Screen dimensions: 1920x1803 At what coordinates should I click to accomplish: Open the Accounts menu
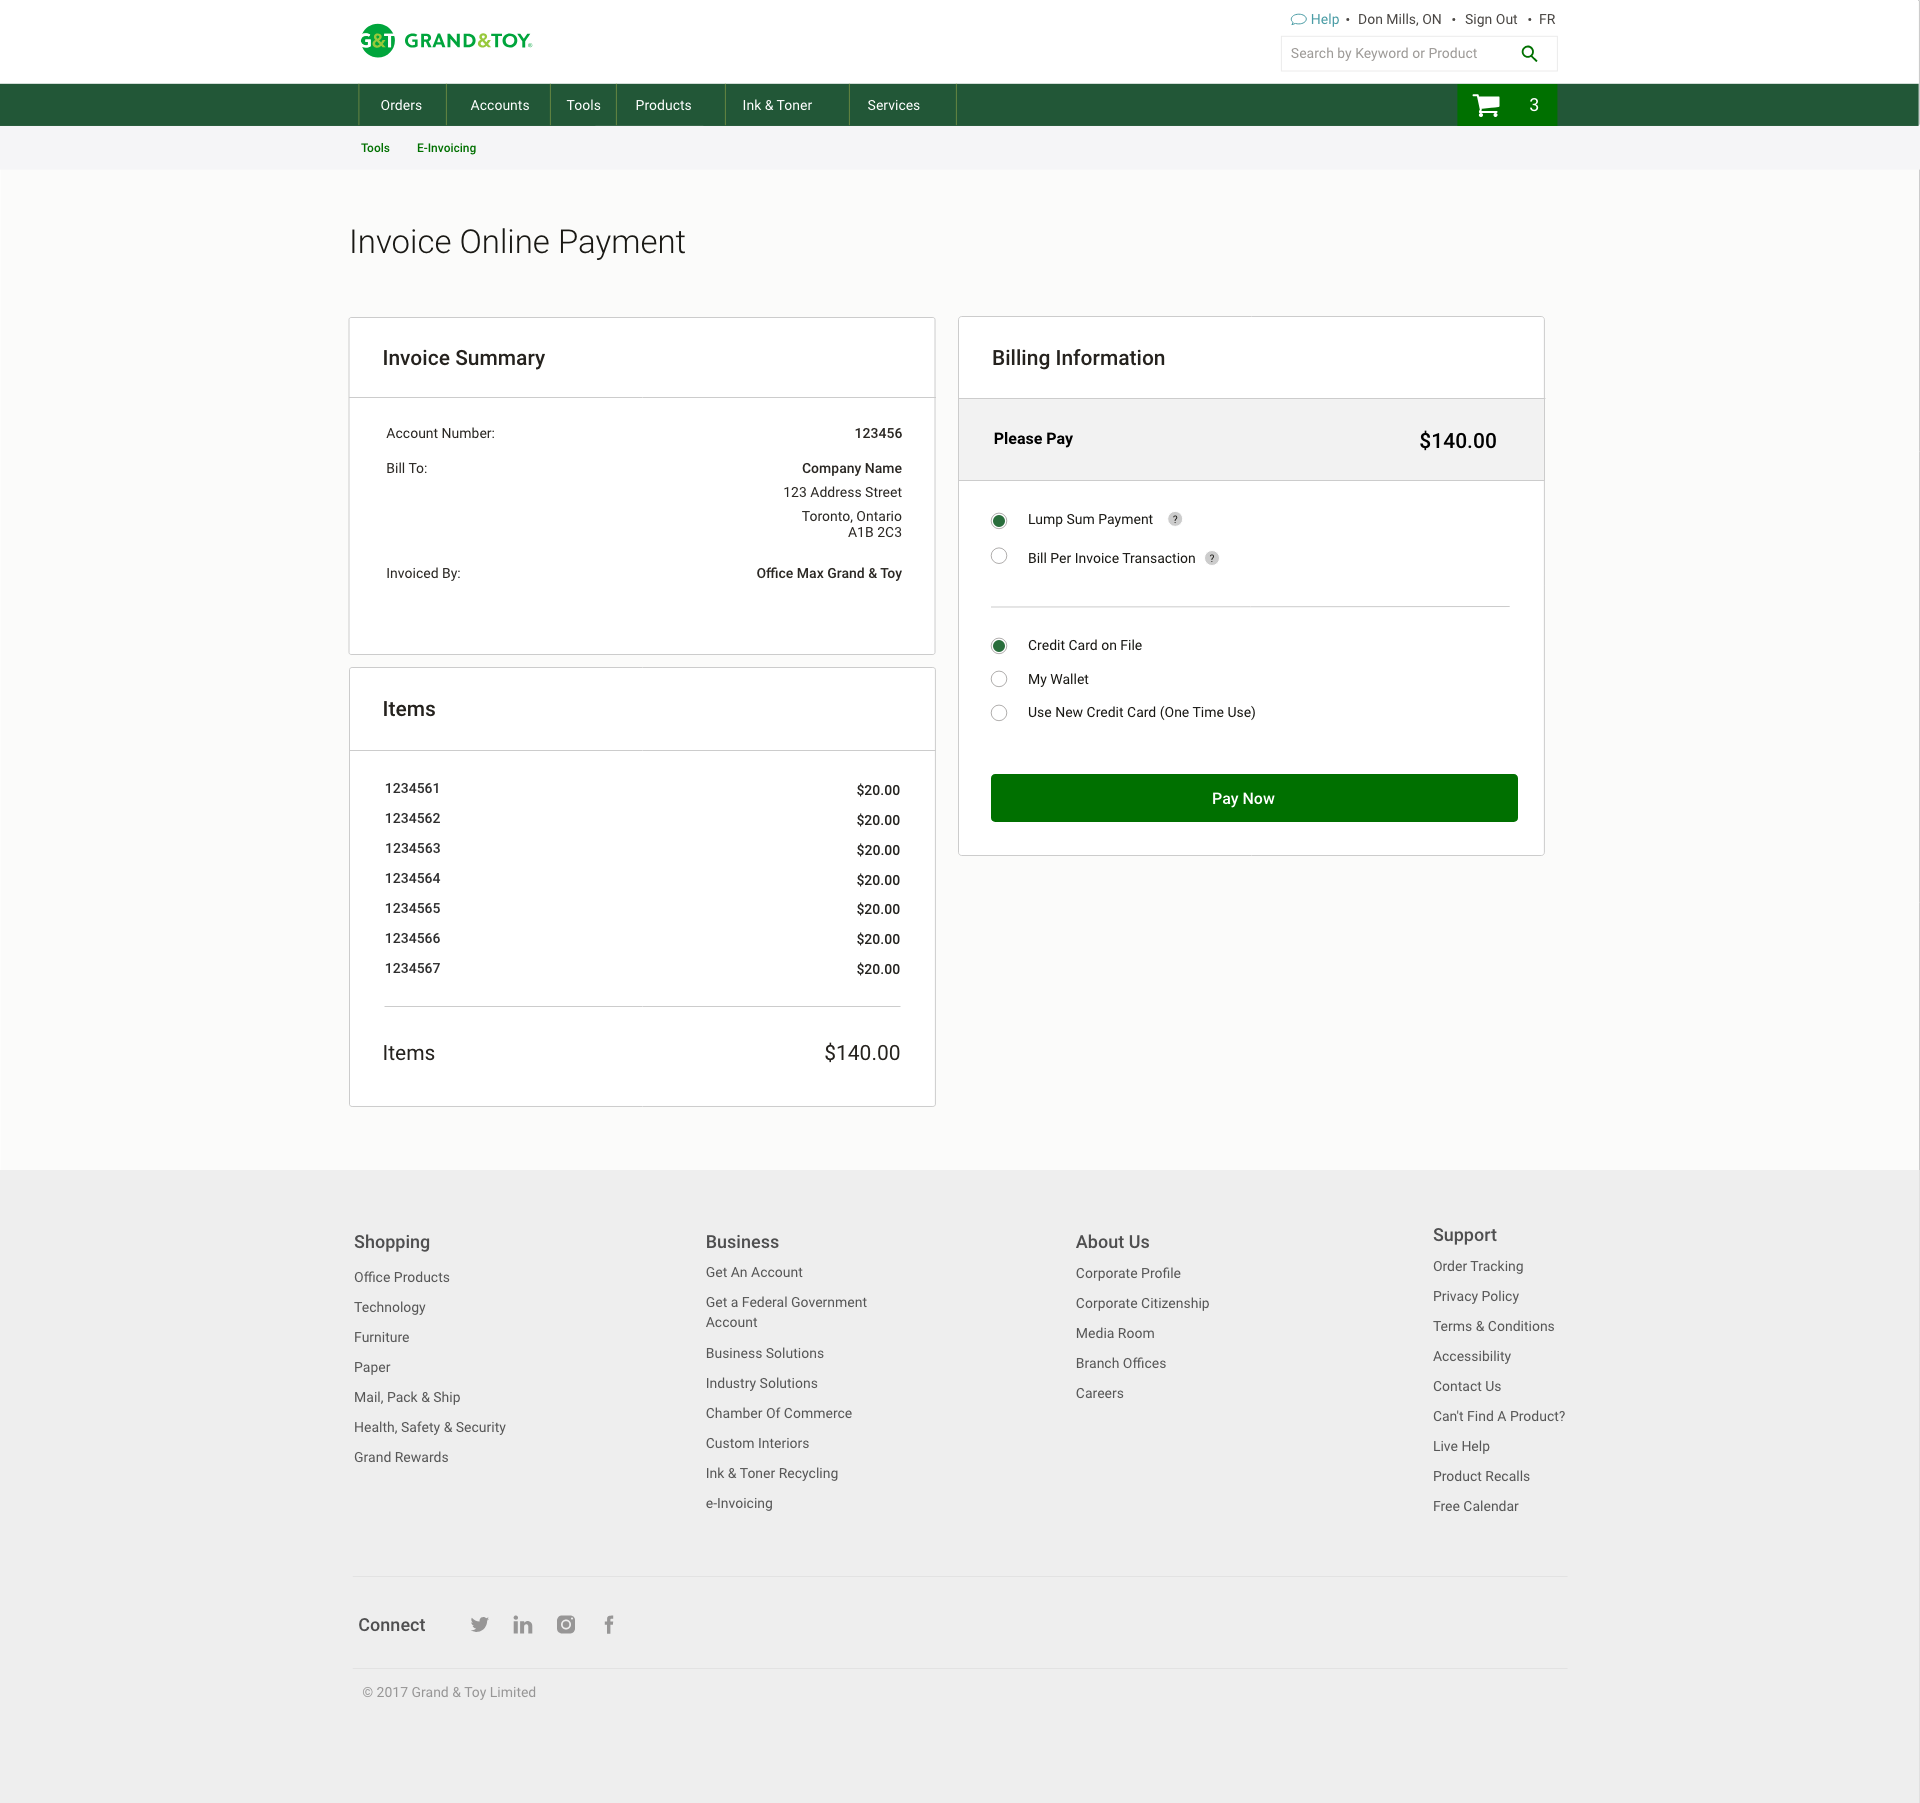(x=500, y=105)
